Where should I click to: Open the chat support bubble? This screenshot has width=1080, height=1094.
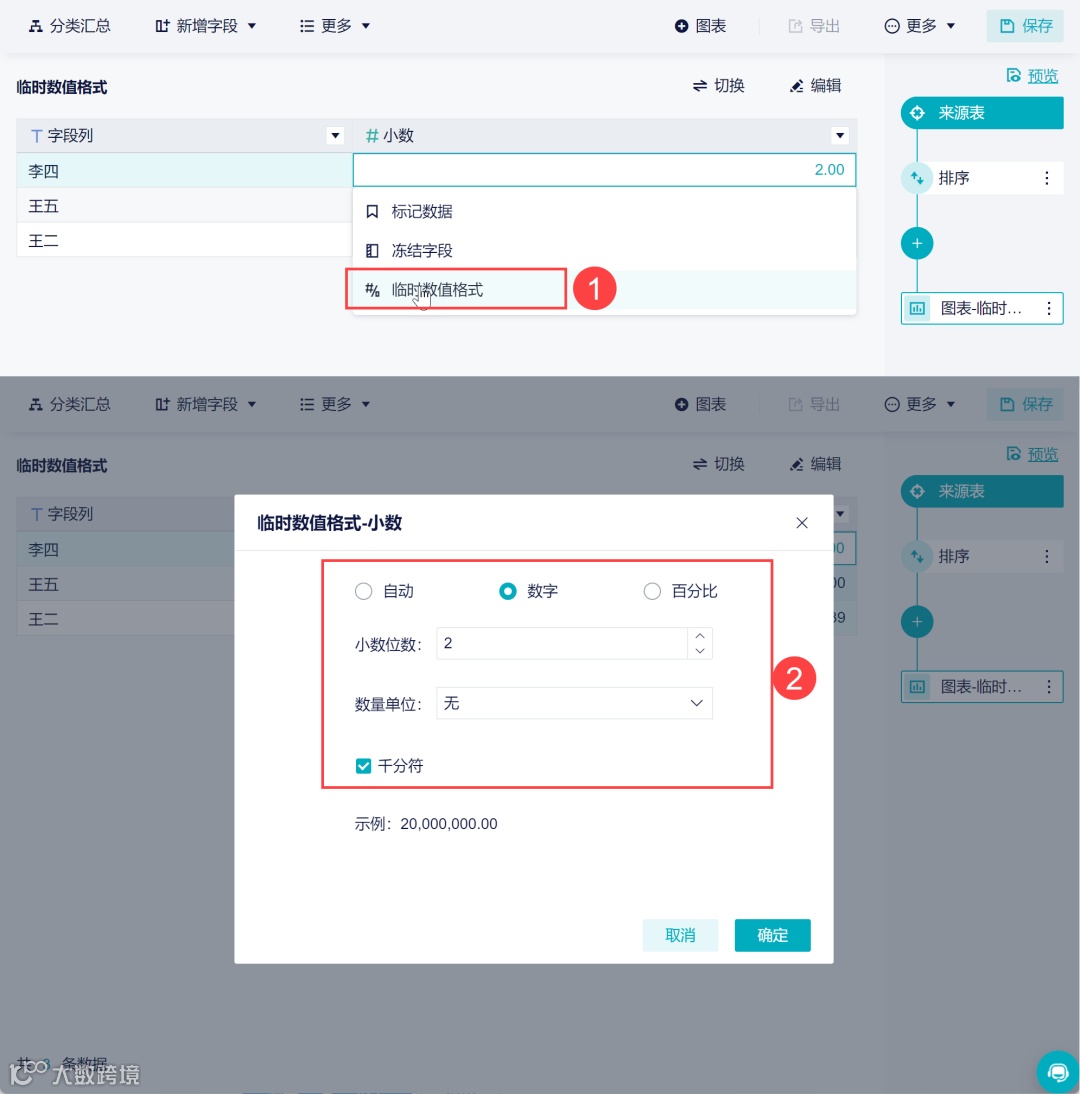coord(1058,1071)
